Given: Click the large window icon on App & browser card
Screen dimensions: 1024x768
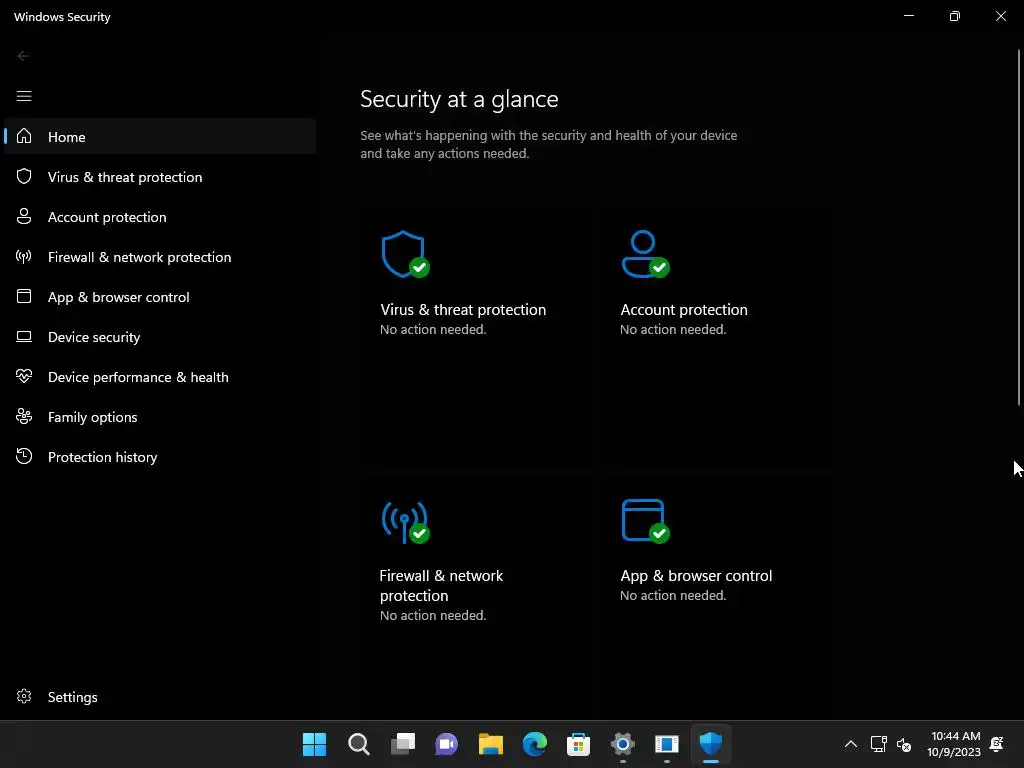Looking at the screenshot, I should [x=645, y=520].
